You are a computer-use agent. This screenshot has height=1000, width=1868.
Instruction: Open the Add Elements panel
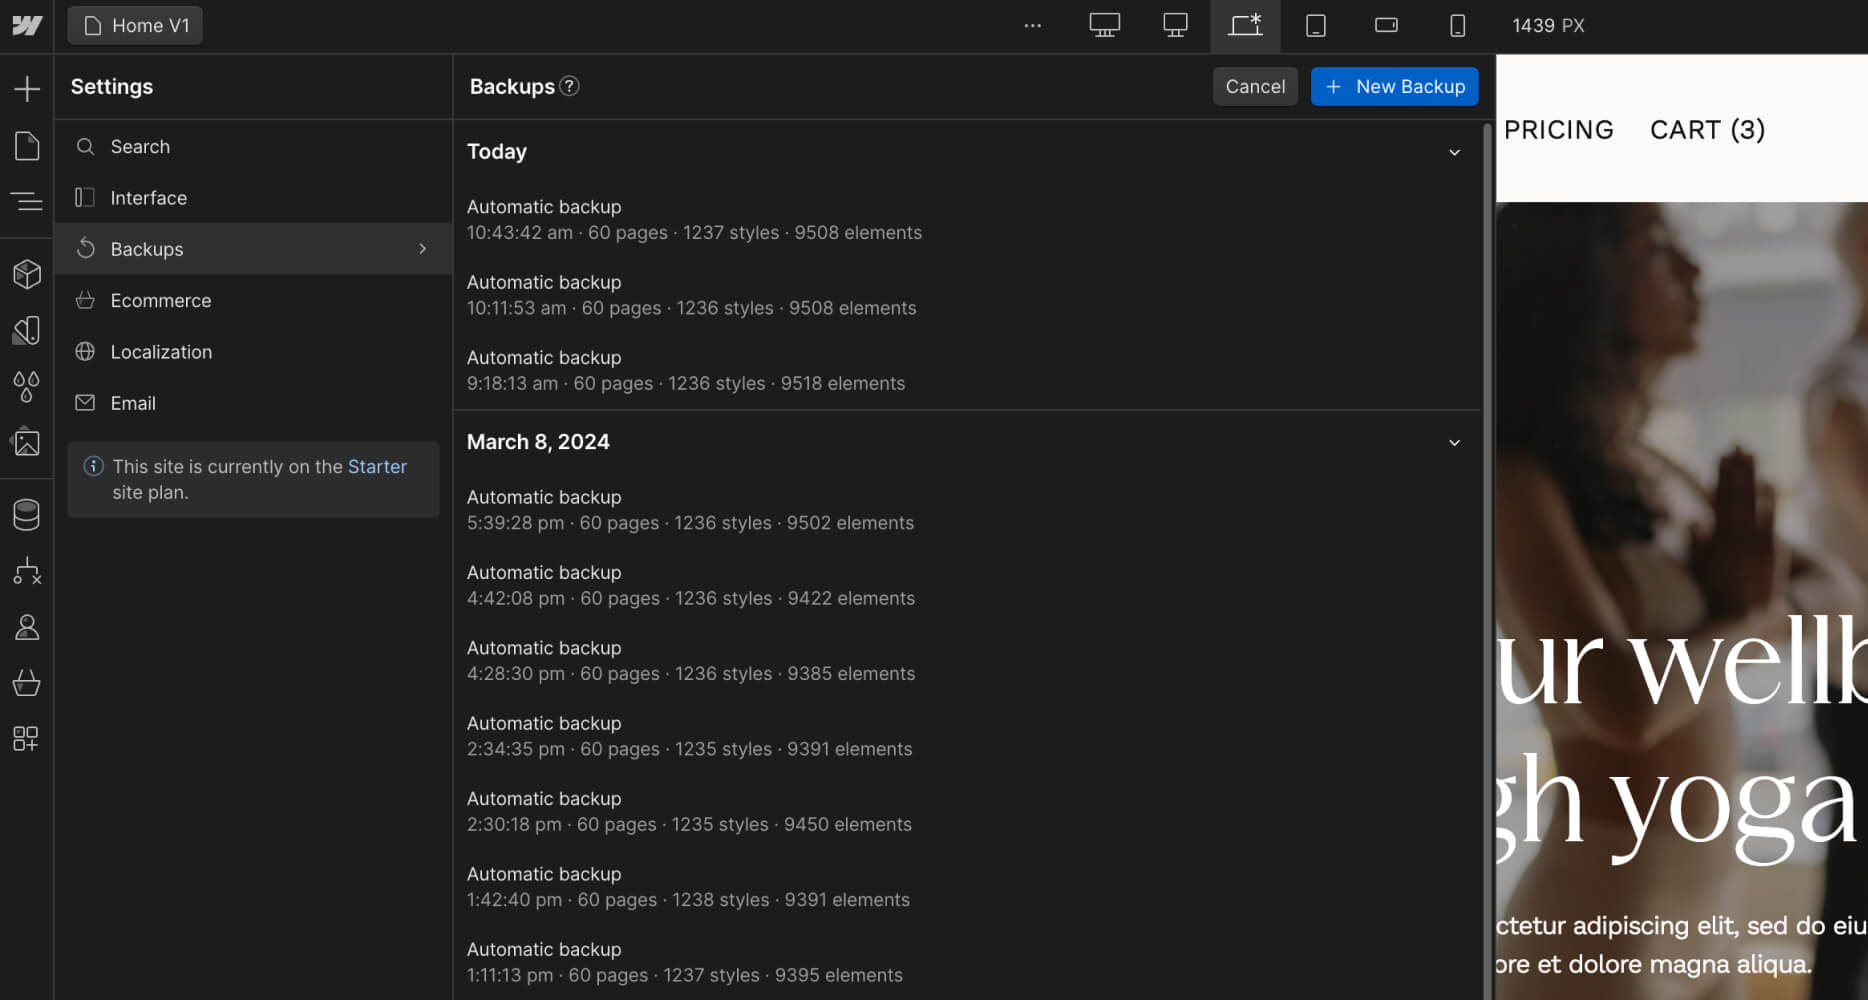(26, 88)
